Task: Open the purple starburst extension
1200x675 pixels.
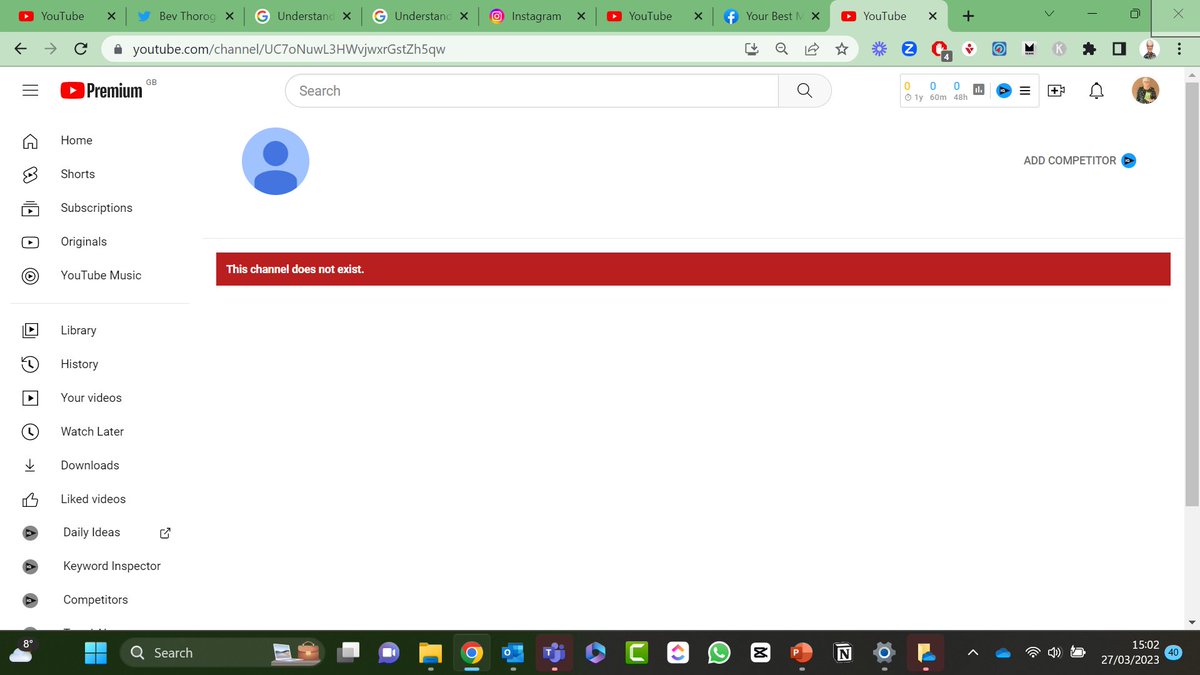Action: click(879, 49)
